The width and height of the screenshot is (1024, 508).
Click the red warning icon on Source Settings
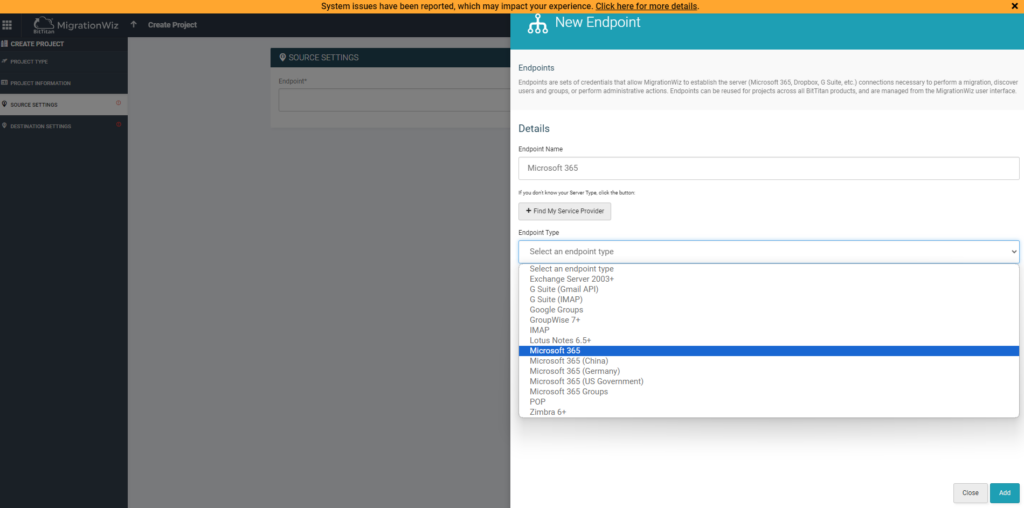[x=119, y=103]
